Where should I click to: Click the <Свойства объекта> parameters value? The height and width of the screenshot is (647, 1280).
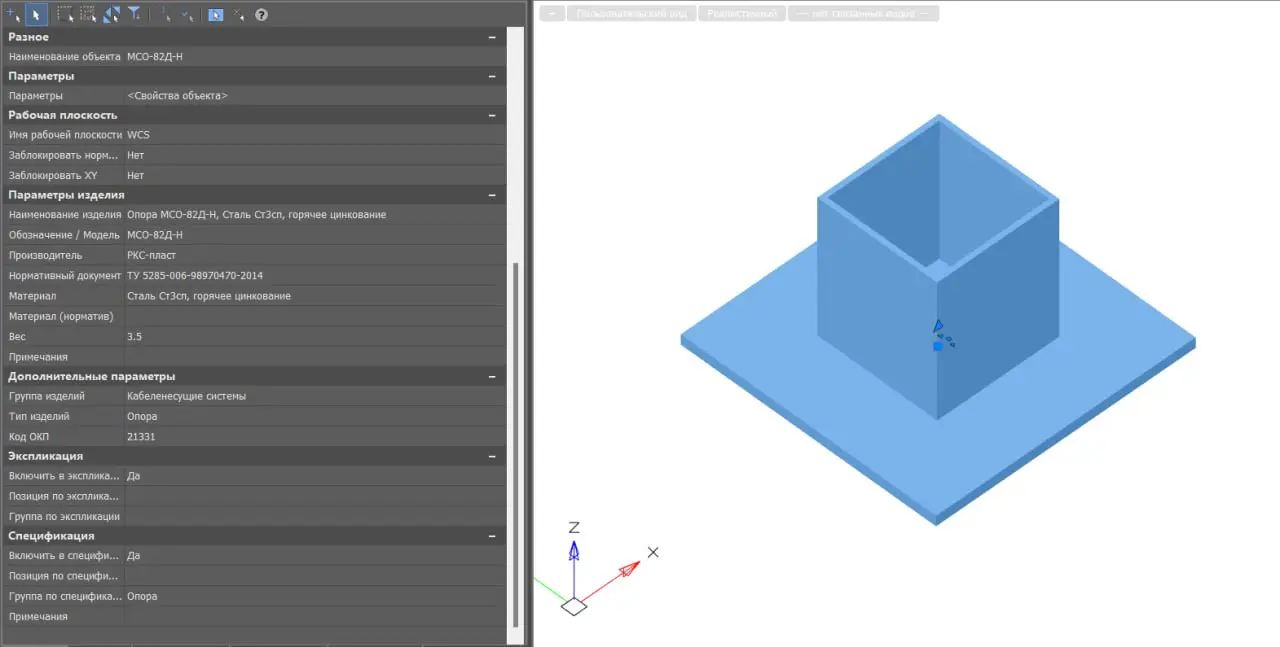click(310, 96)
